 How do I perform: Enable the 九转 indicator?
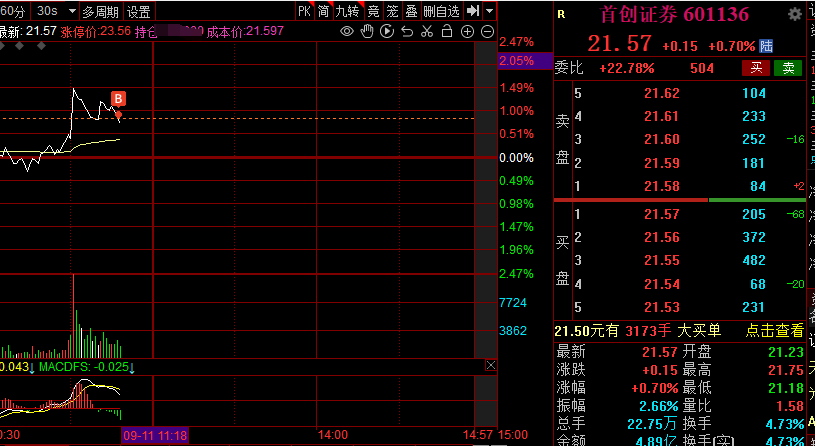(347, 10)
